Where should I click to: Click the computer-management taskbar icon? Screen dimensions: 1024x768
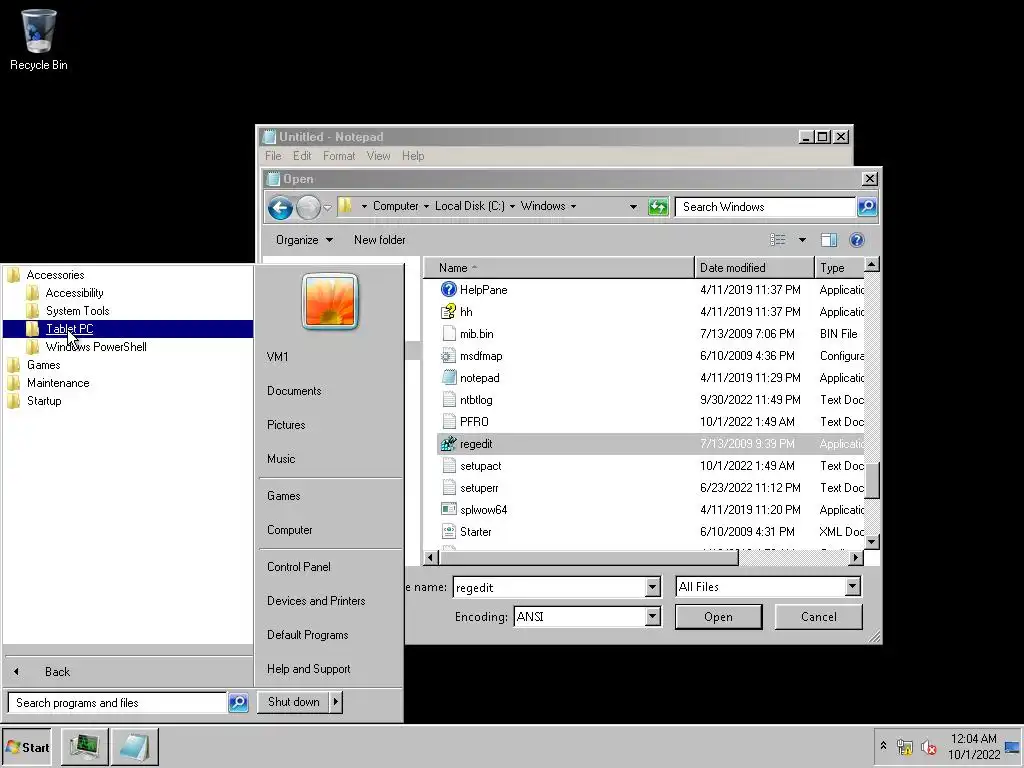coord(85,746)
